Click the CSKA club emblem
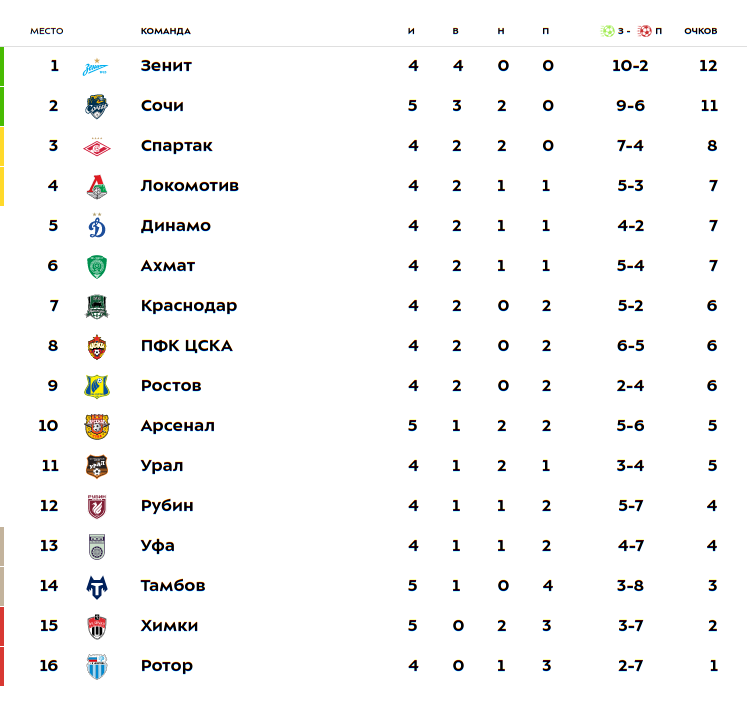Screen dimensions: 747x716 [x=97, y=346]
